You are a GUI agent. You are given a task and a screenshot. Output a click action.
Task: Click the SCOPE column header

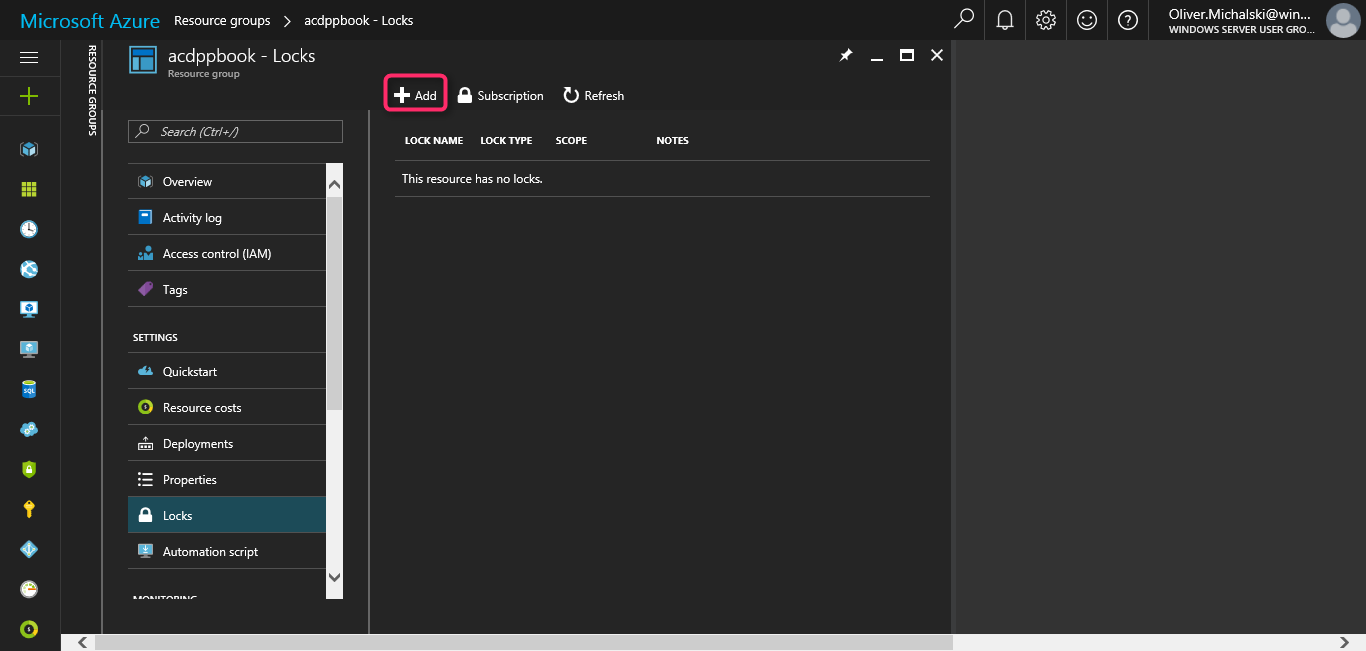[571, 140]
